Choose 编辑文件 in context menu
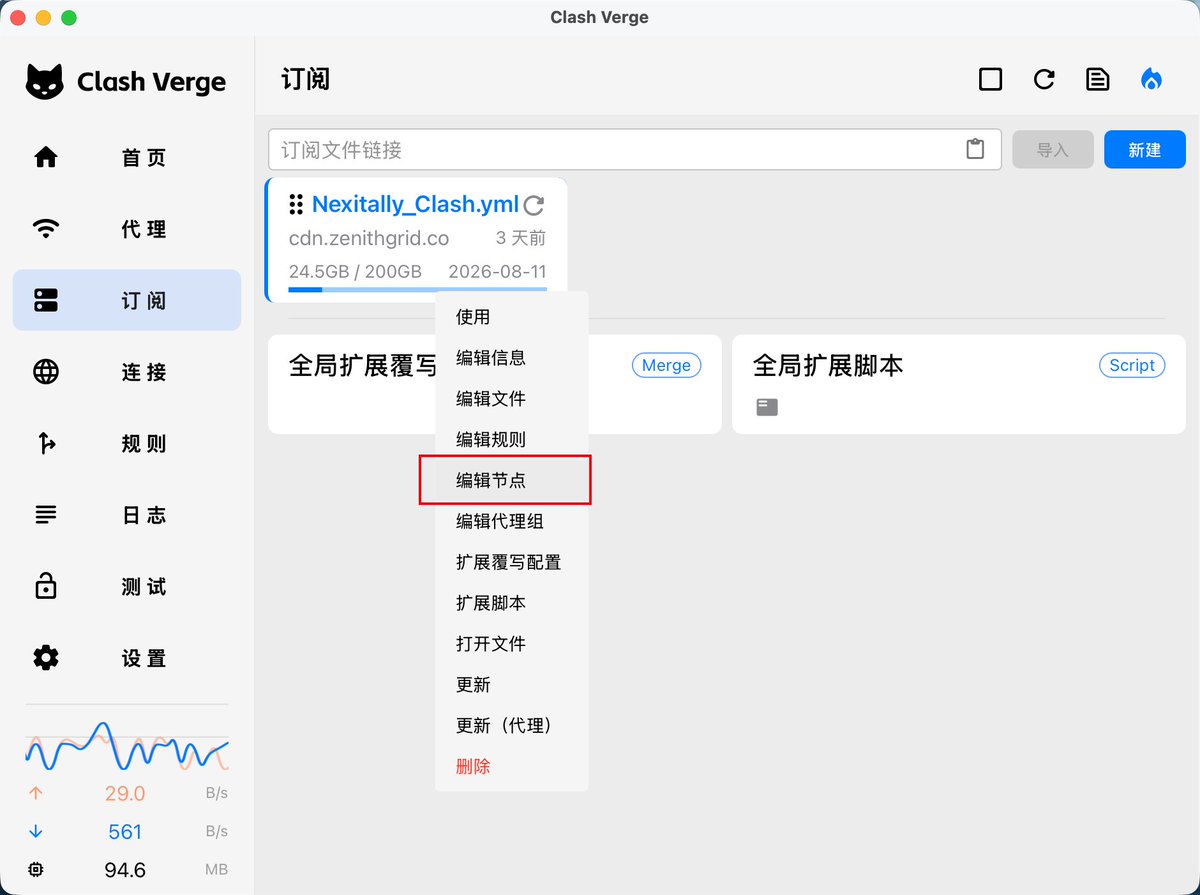 point(512,399)
